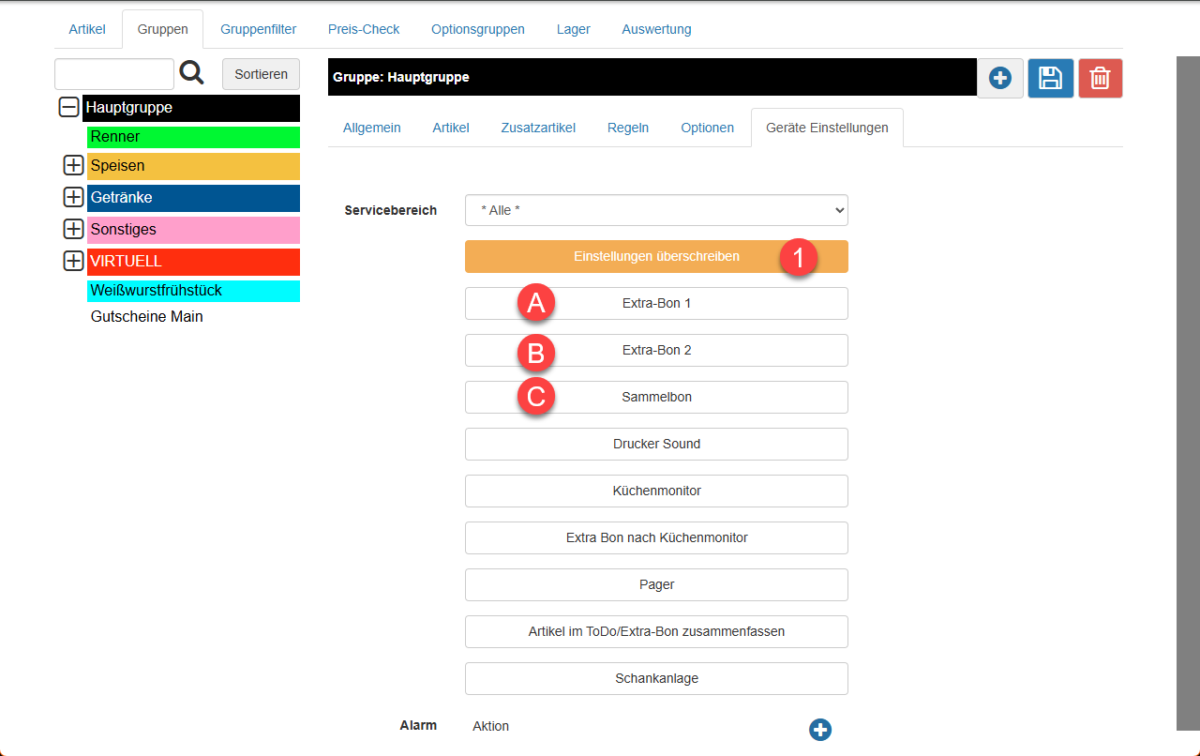Save group with the floppy disk icon
This screenshot has width=1200, height=756.
(x=1050, y=78)
